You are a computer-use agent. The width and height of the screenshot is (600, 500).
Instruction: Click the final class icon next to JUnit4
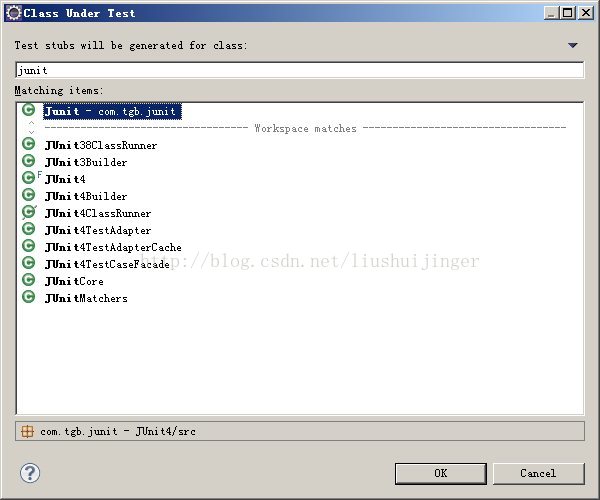tap(30, 178)
